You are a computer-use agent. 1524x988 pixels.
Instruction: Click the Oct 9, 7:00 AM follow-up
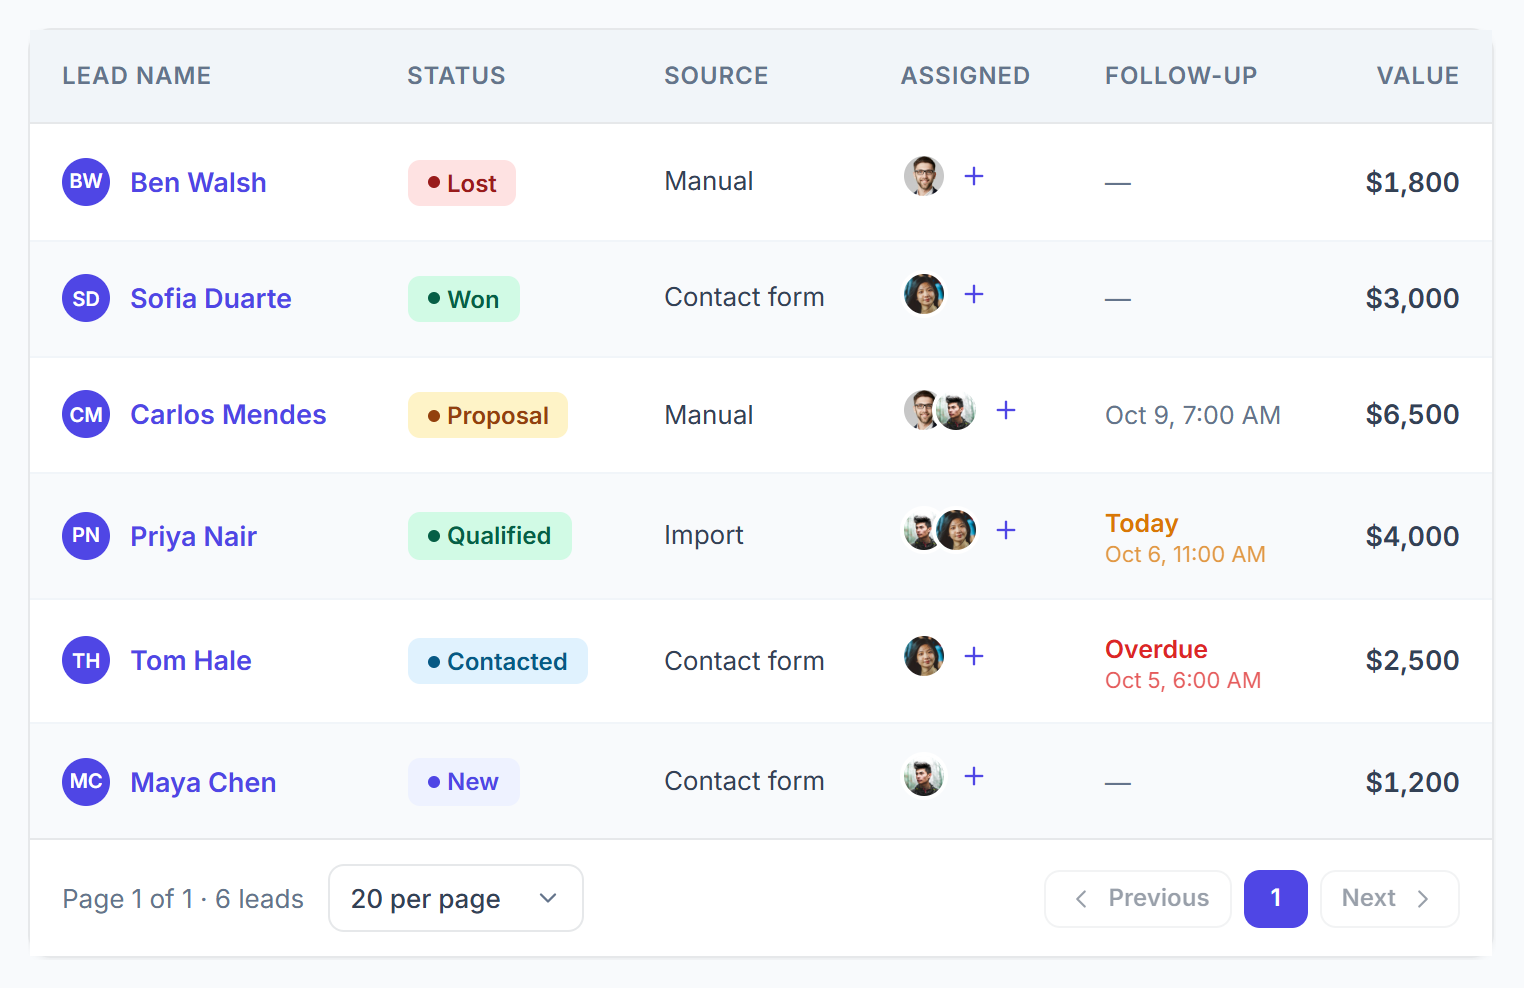(x=1193, y=415)
